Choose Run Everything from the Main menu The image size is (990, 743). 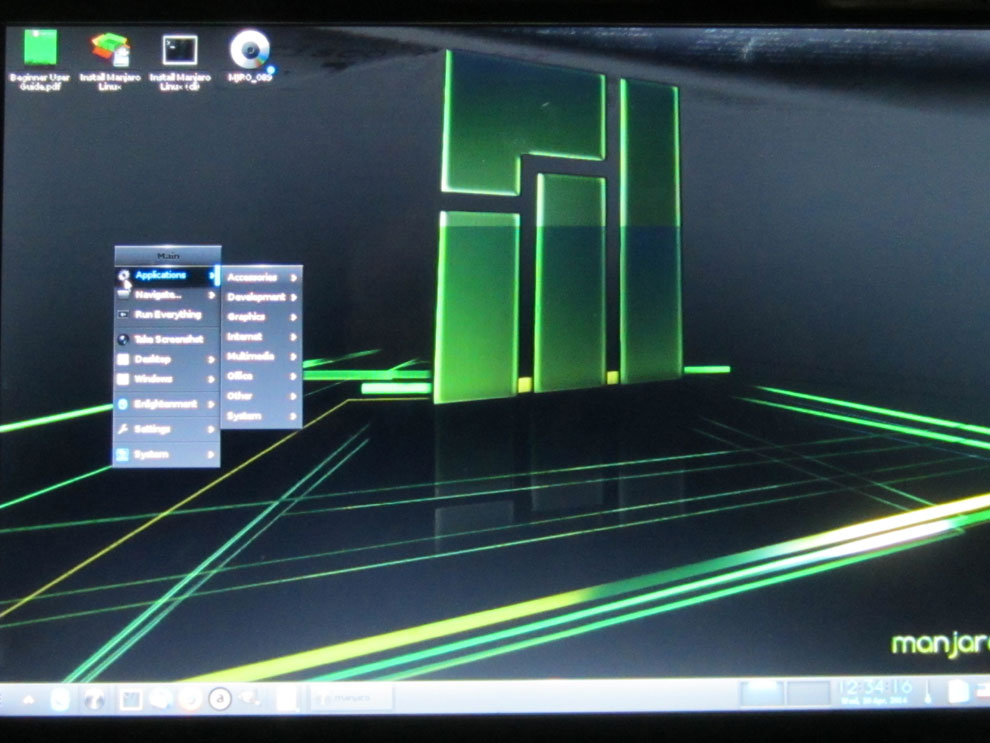[167, 314]
